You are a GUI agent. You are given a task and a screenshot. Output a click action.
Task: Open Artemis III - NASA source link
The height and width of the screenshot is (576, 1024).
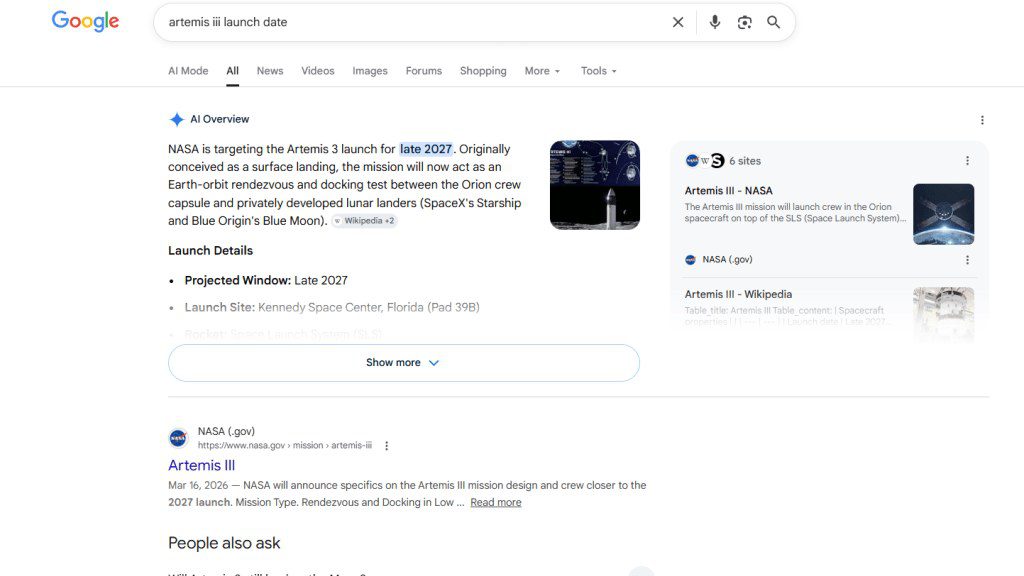point(728,191)
